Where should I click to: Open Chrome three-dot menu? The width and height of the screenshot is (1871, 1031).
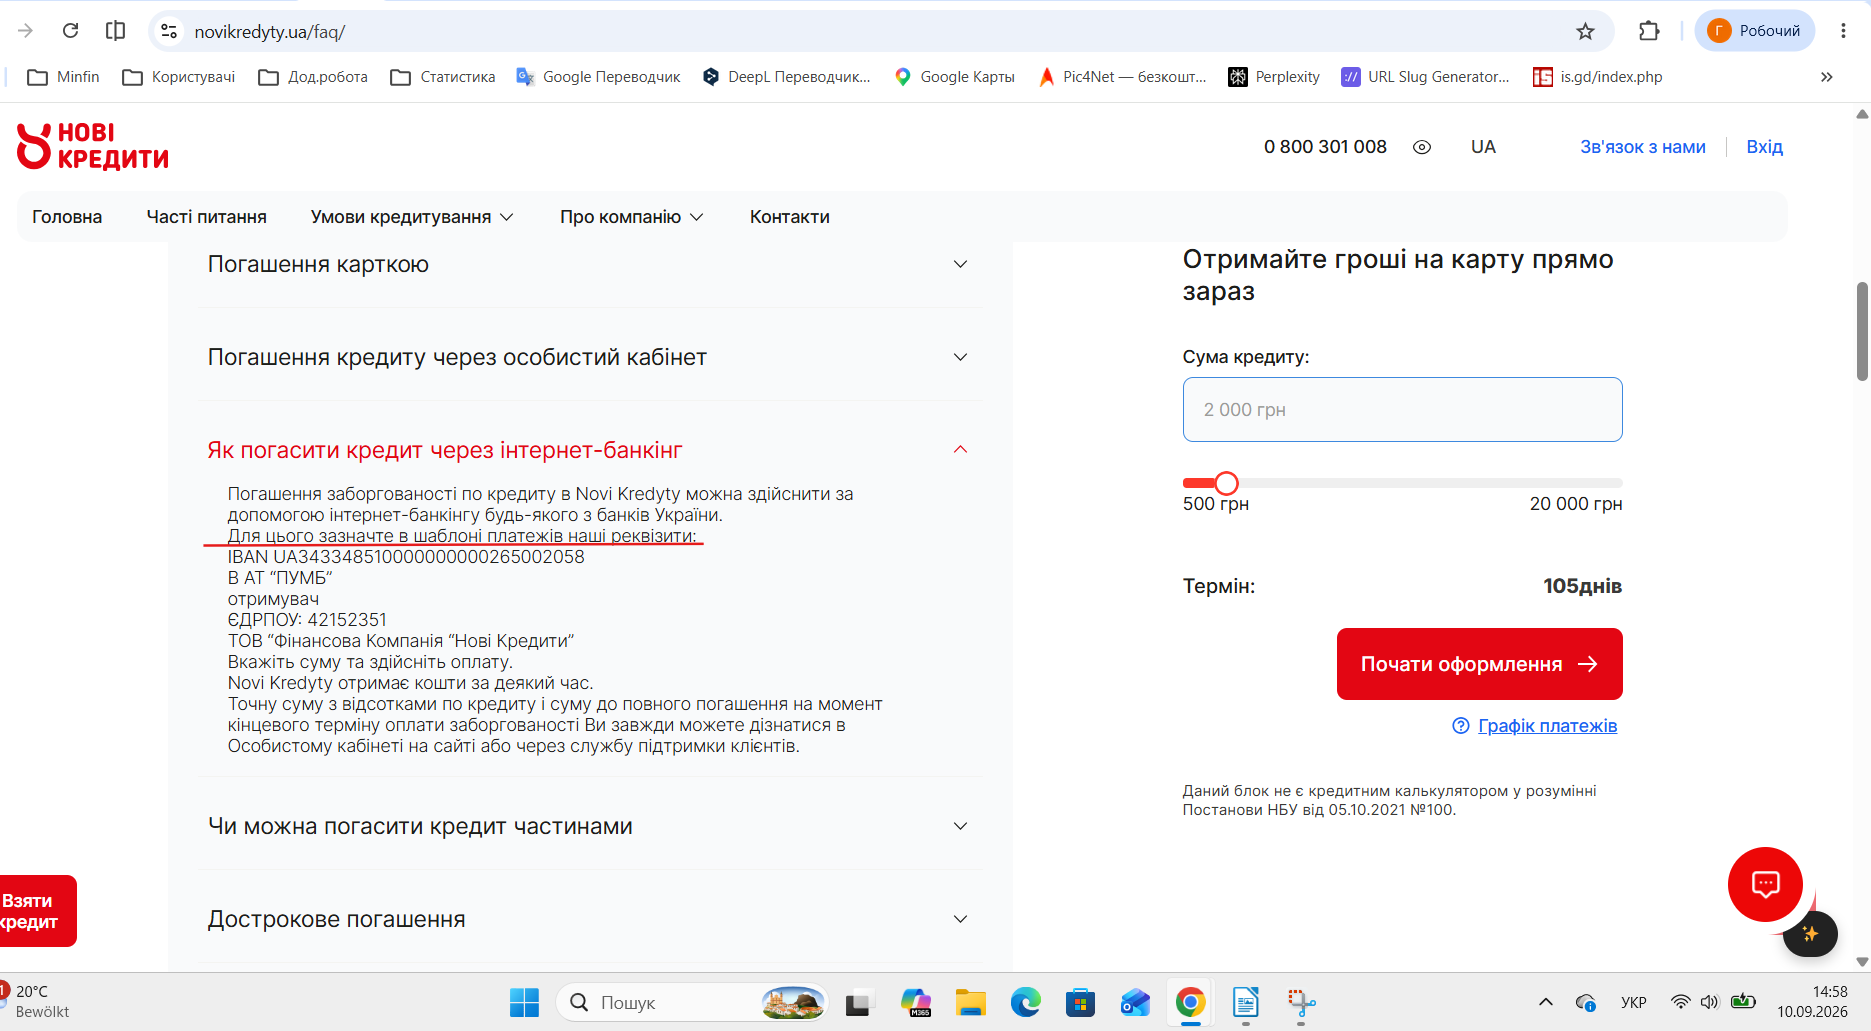coord(1843,31)
